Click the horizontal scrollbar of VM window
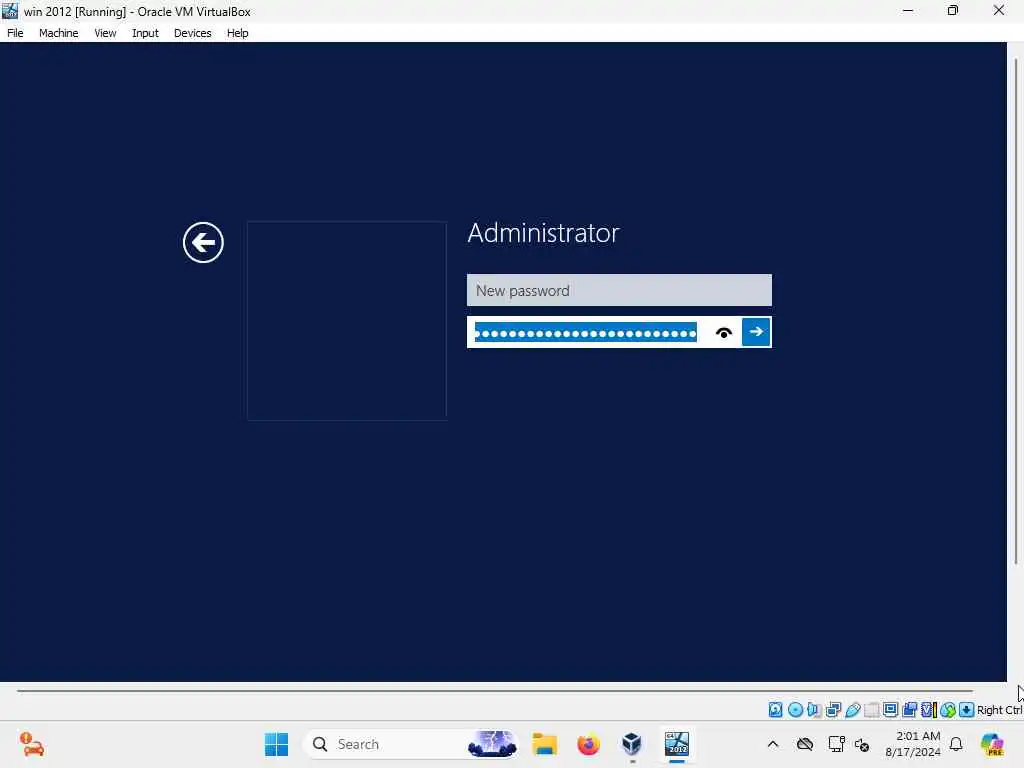The height and width of the screenshot is (768, 1024). 495,690
